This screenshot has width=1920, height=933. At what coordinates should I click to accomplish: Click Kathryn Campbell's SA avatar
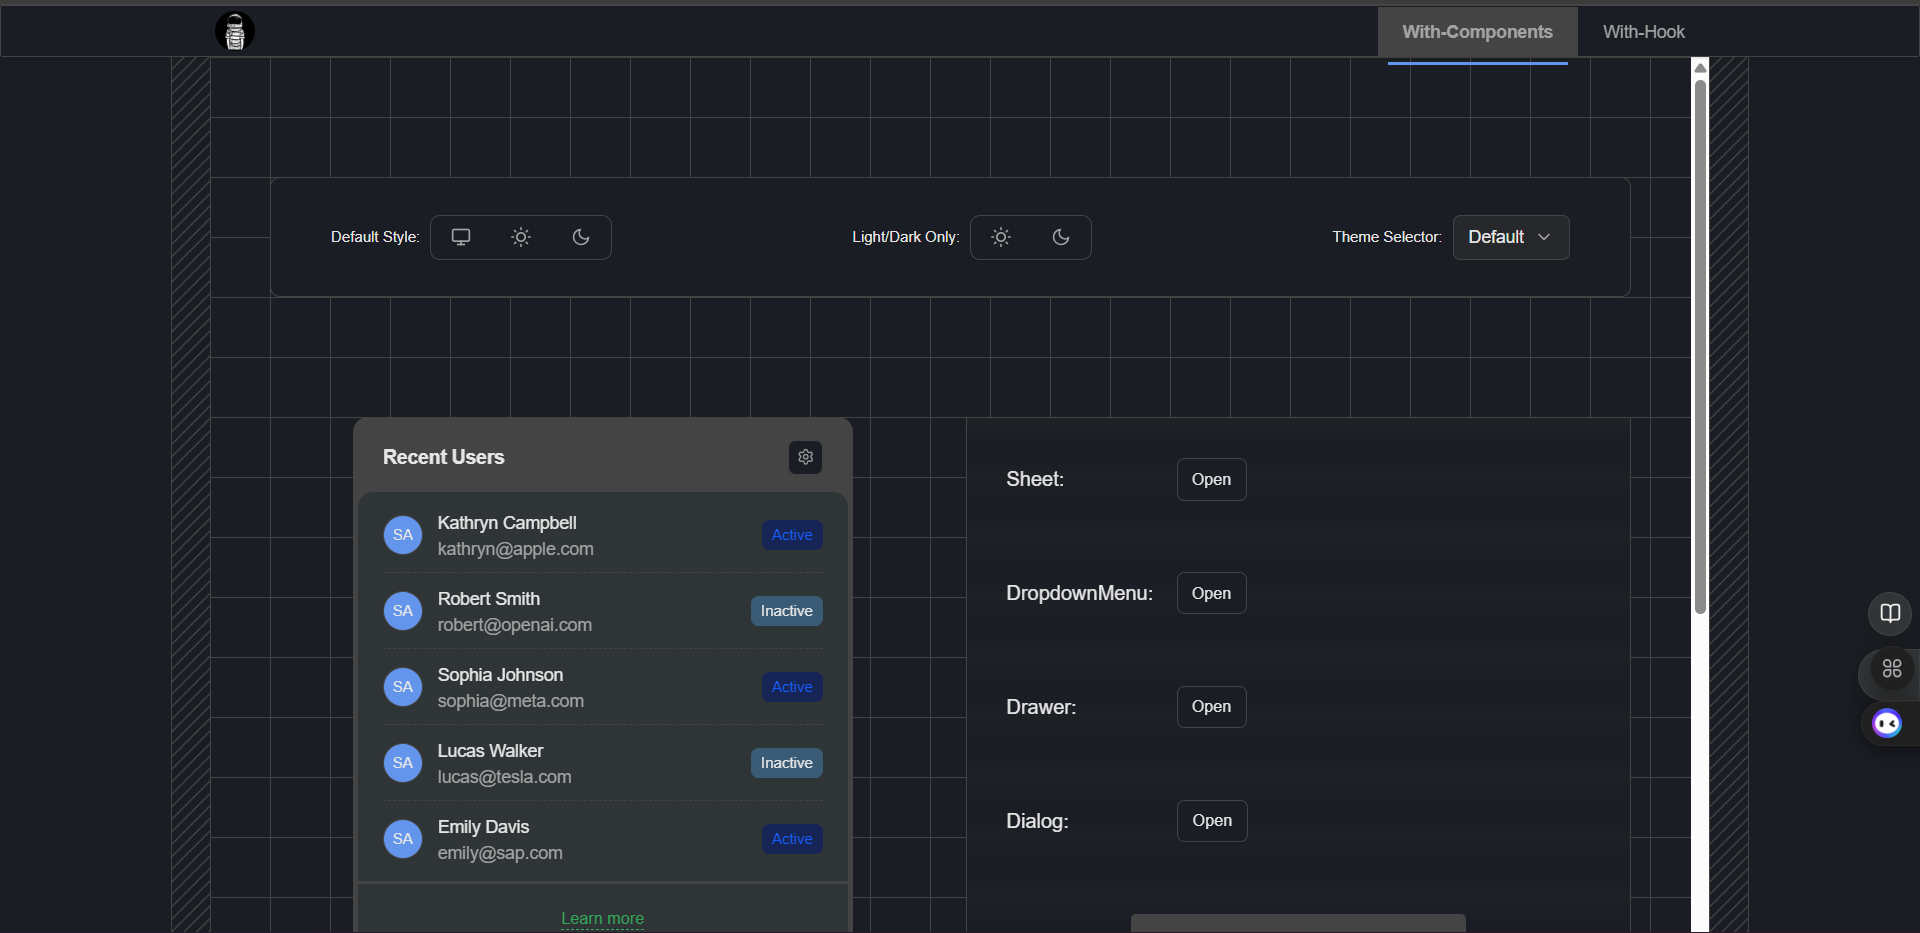[403, 535]
